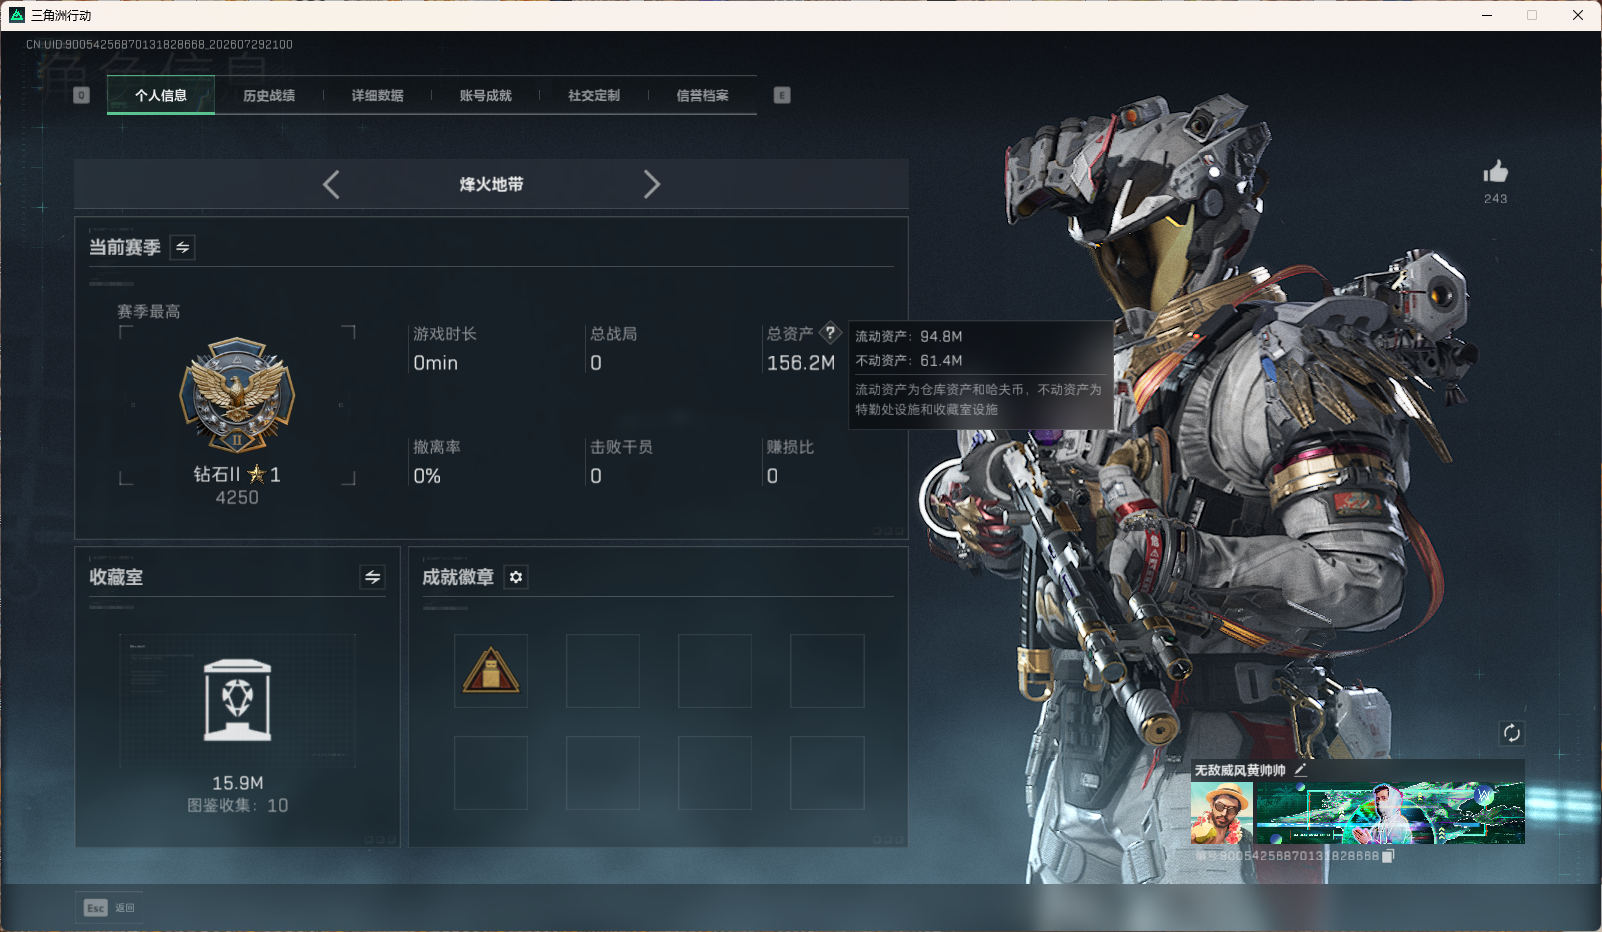The height and width of the screenshot is (932, 1602).
Task: Minimize the 三角洲行动 window
Action: pos(1487,15)
